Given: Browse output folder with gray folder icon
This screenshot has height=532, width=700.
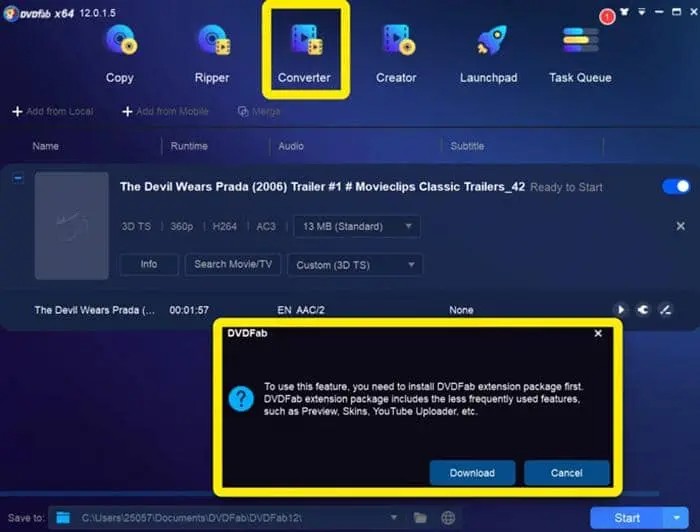Looking at the screenshot, I should point(420,518).
